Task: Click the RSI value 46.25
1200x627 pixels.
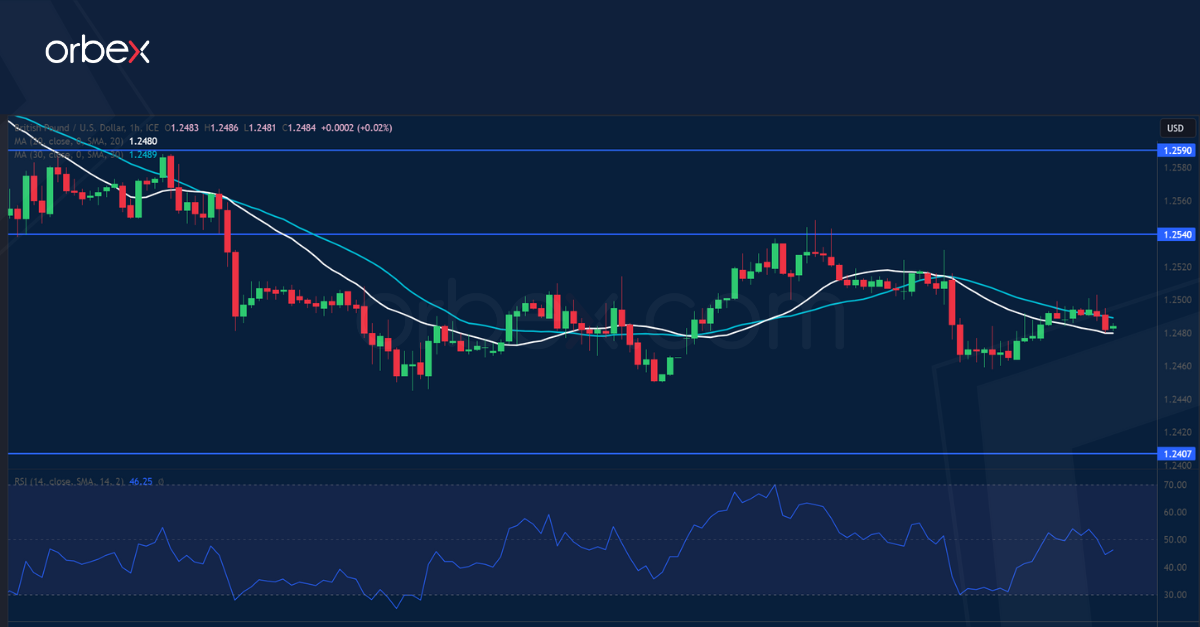Action: 141,481
